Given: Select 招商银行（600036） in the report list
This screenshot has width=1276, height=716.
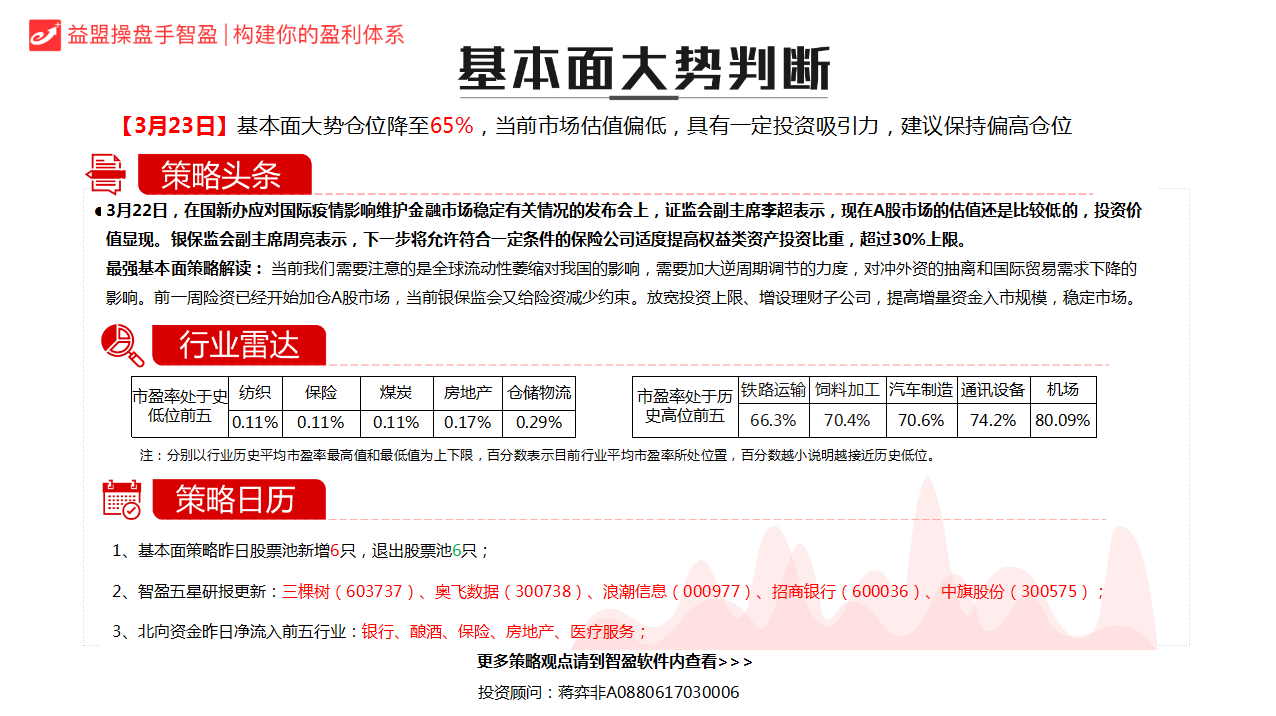Looking at the screenshot, I should (x=845, y=591).
